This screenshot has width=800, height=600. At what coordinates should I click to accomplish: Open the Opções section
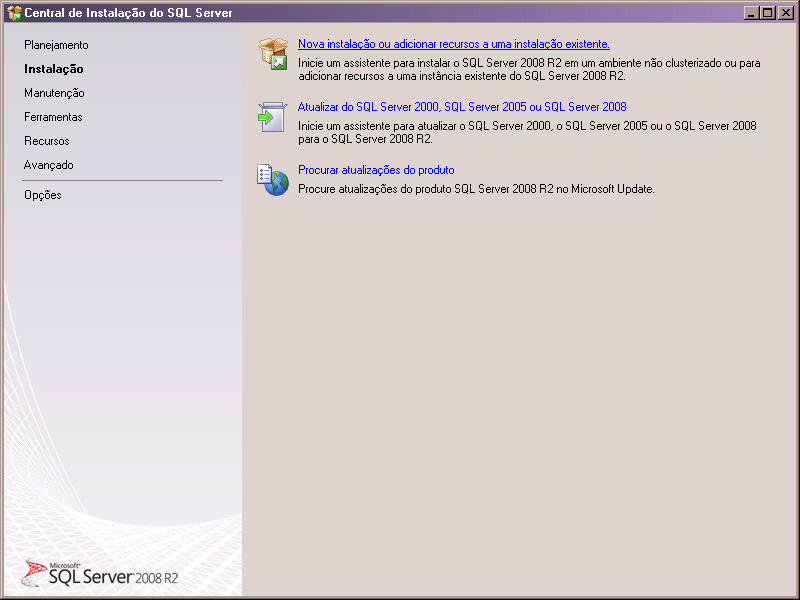42,195
